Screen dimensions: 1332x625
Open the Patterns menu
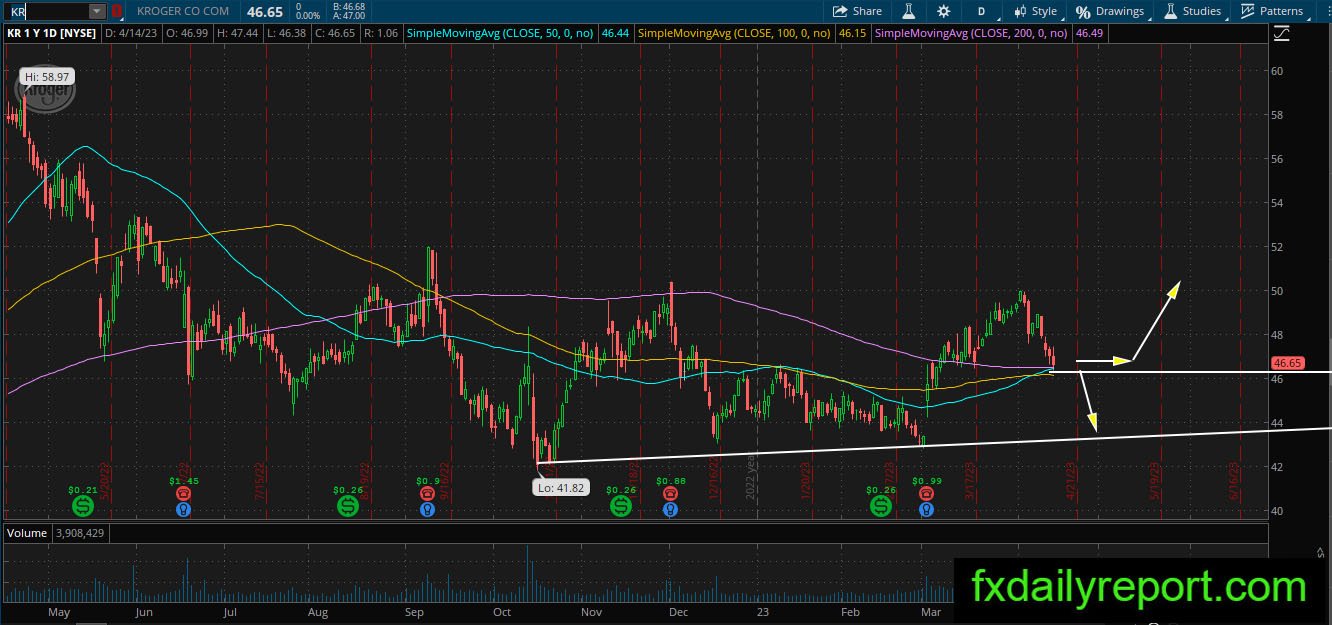(1272, 11)
